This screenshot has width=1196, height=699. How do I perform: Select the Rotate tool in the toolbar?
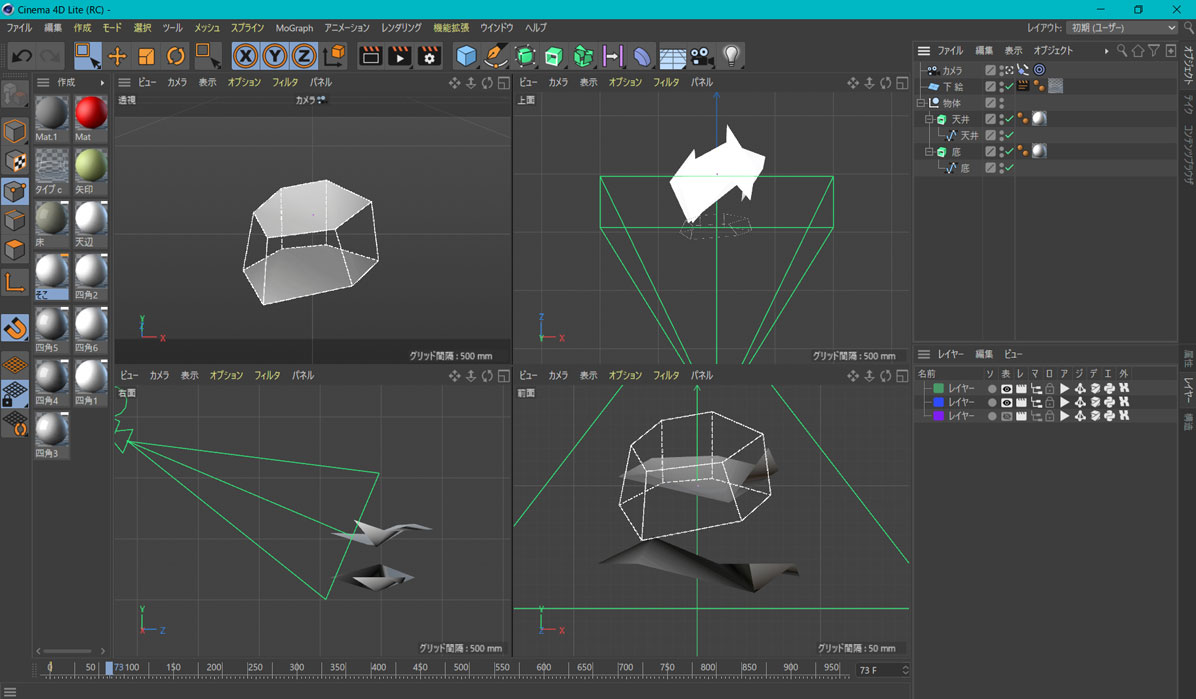(175, 57)
